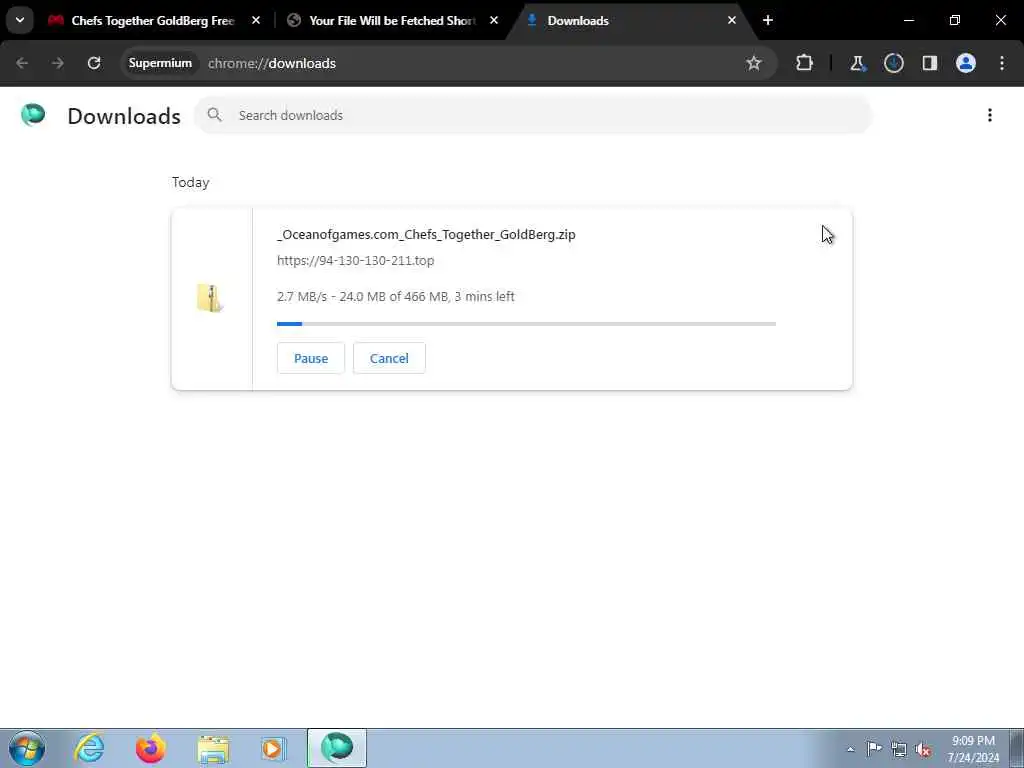This screenshot has height=768, width=1024.
Task: Open the https://94-130-130-211.top source link
Action: 355,261
